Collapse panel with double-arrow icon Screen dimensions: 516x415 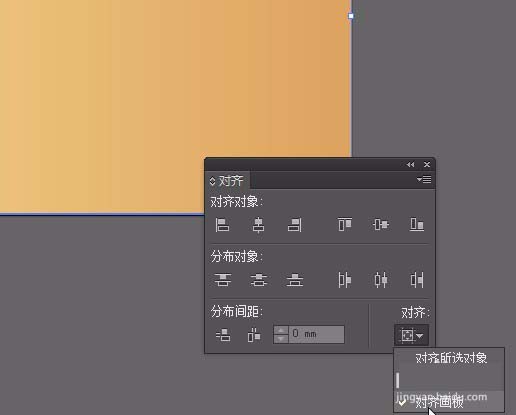pos(410,165)
